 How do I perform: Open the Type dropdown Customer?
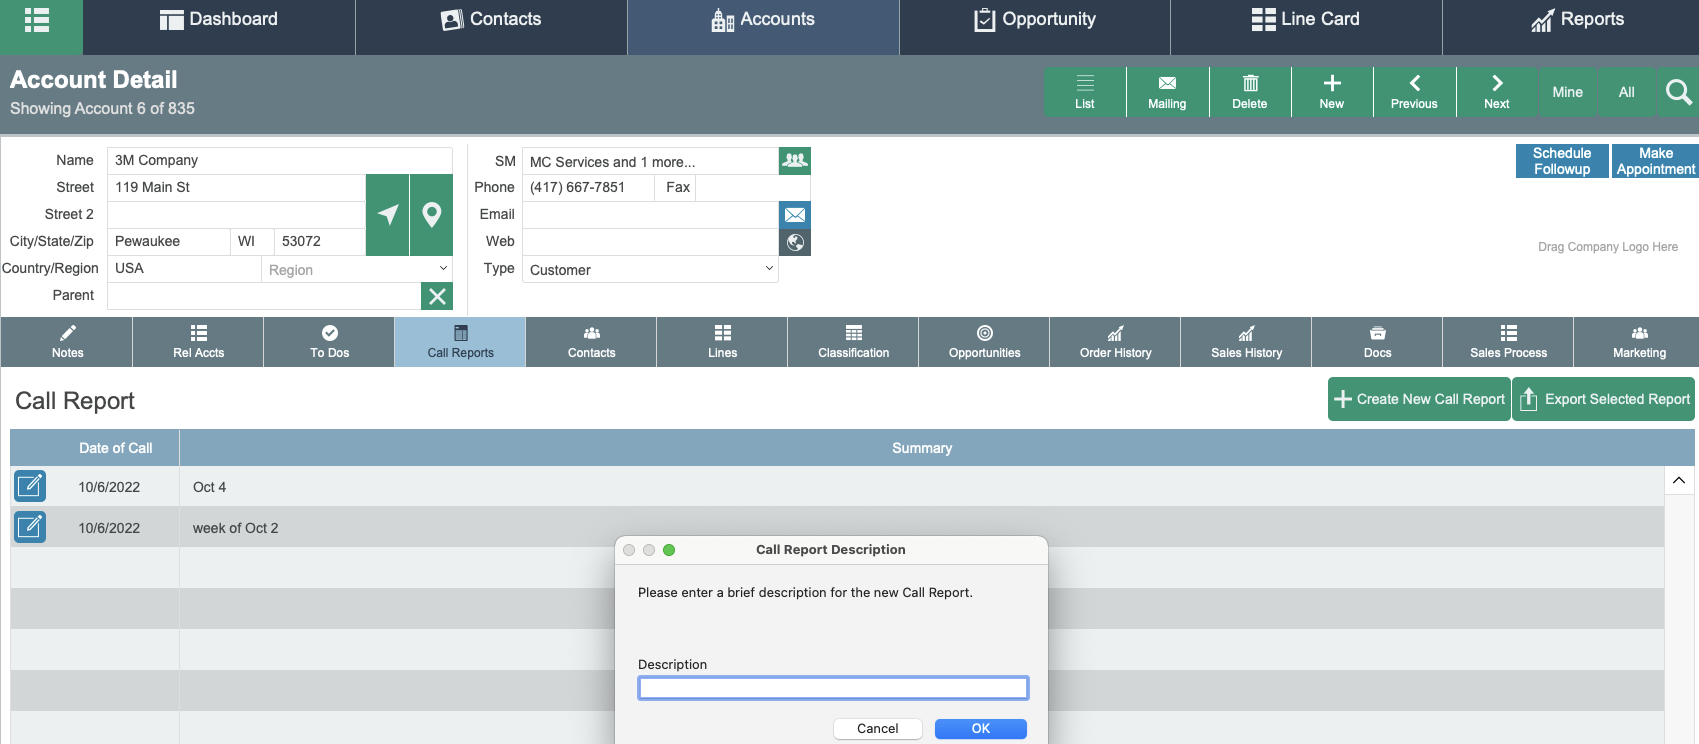(650, 269)
